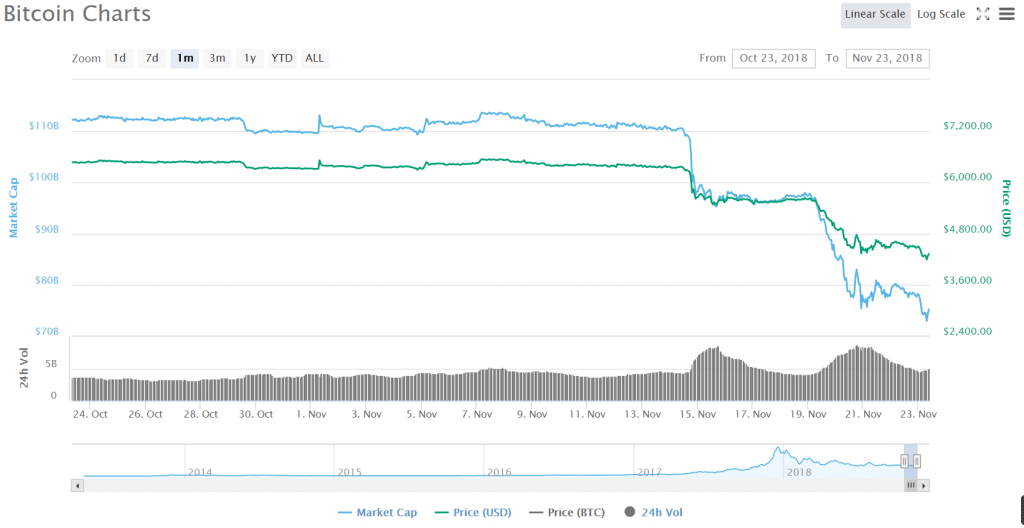Viewport: 1024px width, 528px height.
Task: Show ALL time range
Action: [x=314, y=58]
